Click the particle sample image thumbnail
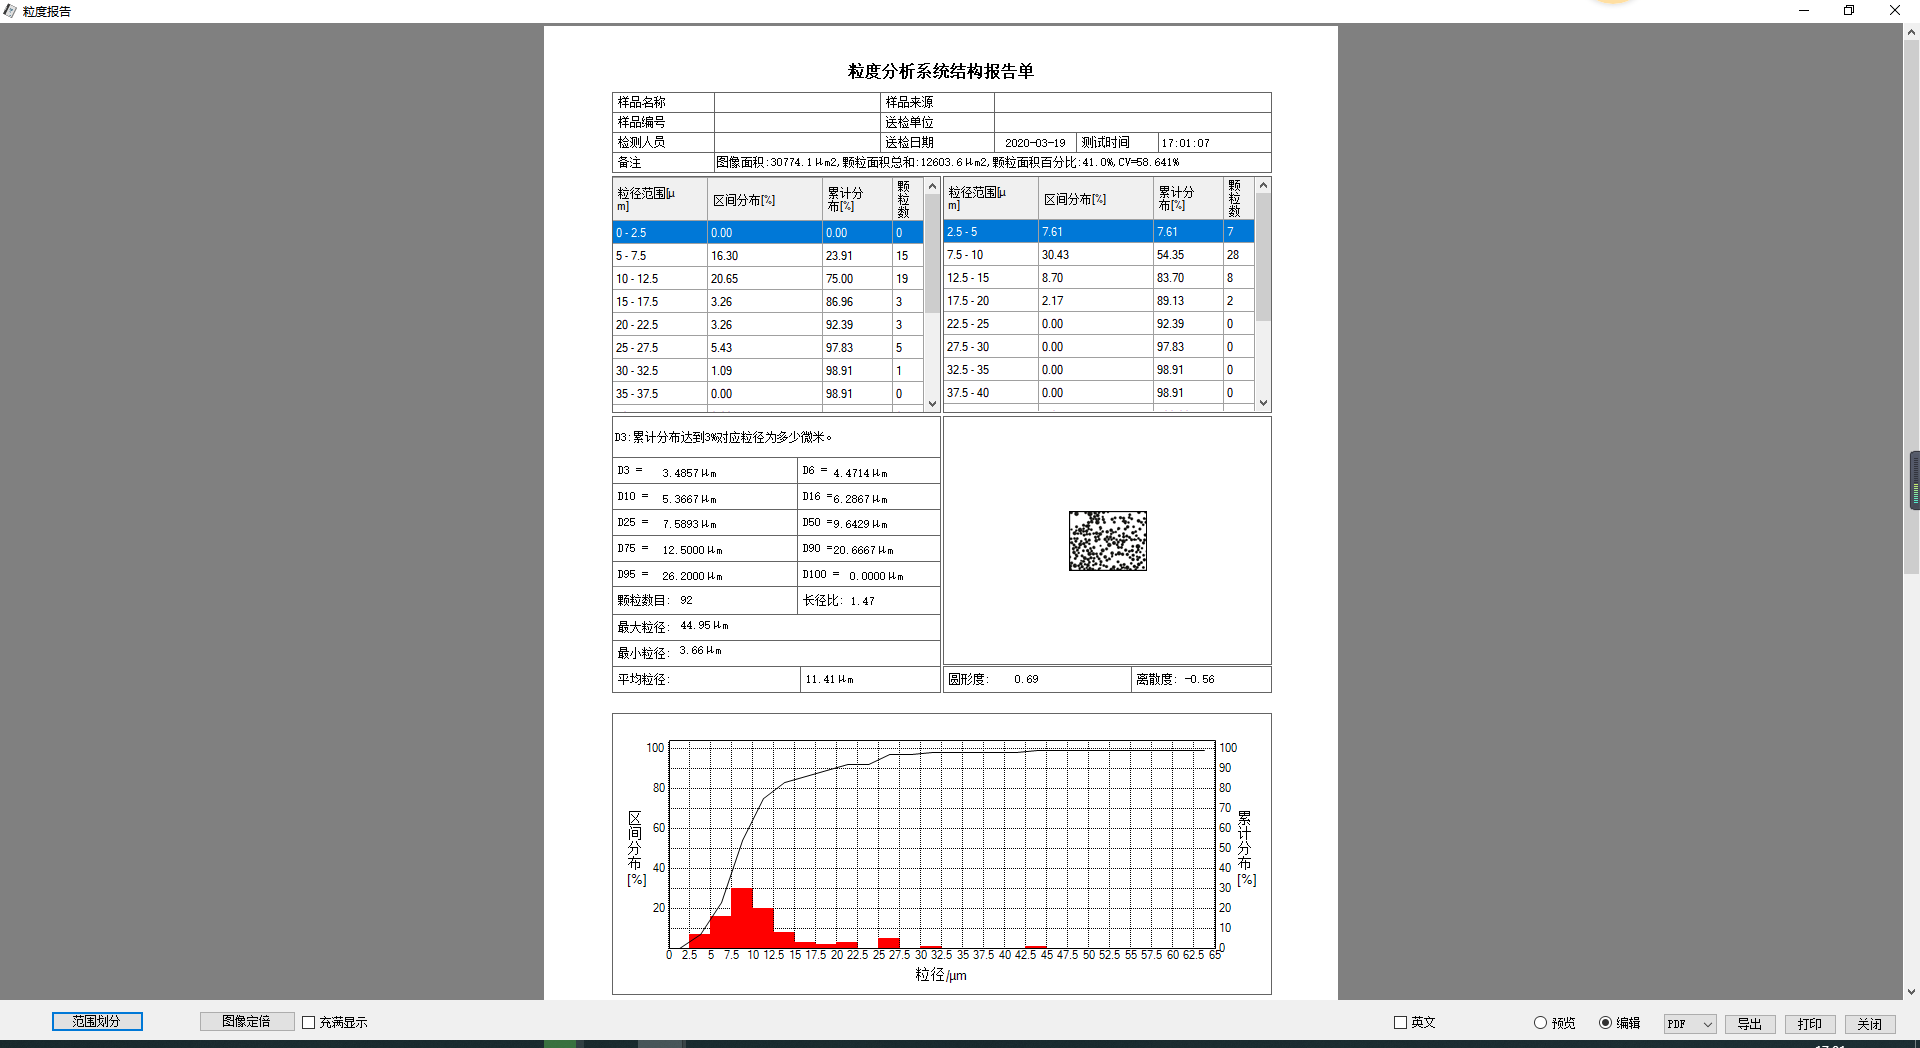Viewport: 1920px width, 1048px height. click(1107, 541)
